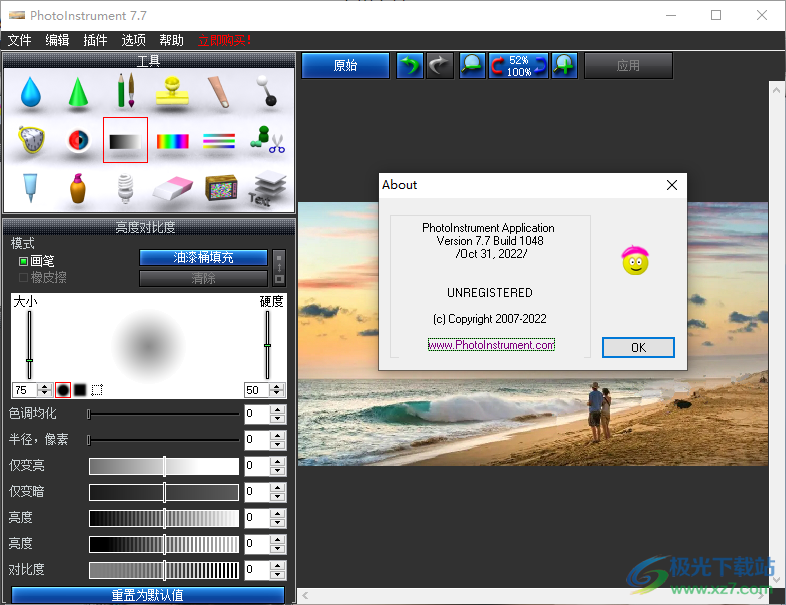Click the zoom in magnifier
Screen dimensions: 786x605
564,66
